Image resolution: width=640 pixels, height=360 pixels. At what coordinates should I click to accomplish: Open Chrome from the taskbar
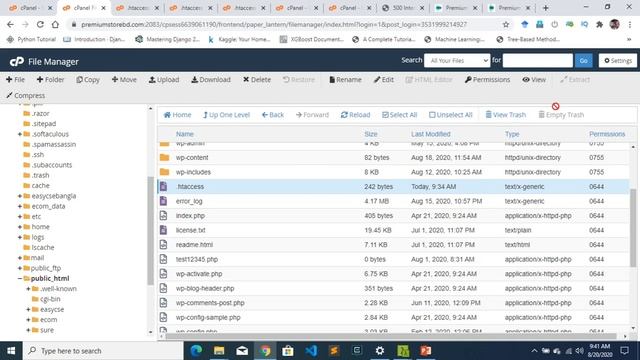pos(265,351)
